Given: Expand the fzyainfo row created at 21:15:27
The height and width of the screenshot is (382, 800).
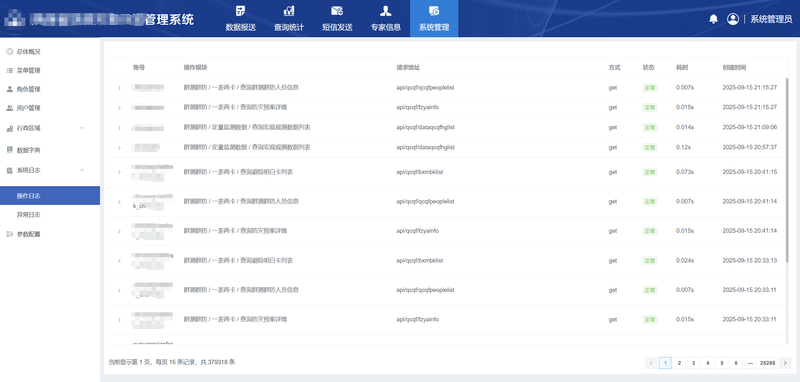Looking at the screenshot, I should pyautogui.click(x=119, y=108).
